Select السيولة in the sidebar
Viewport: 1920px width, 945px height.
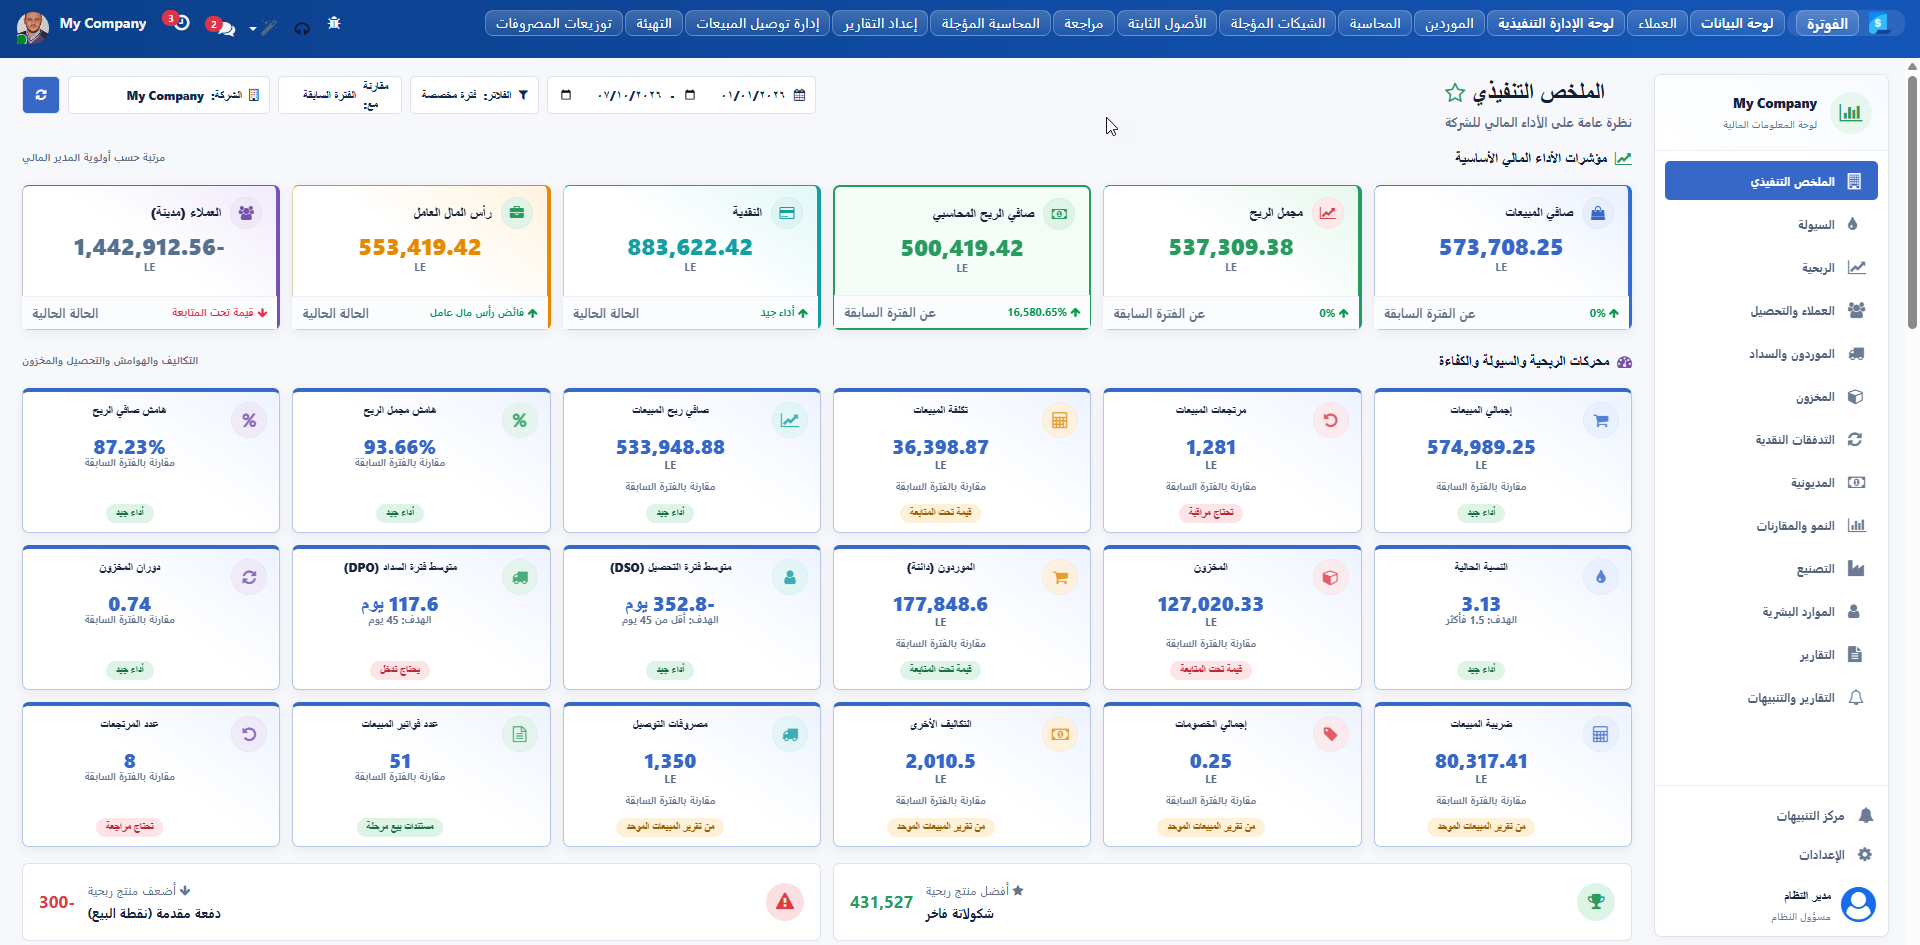coord(1771,224)
